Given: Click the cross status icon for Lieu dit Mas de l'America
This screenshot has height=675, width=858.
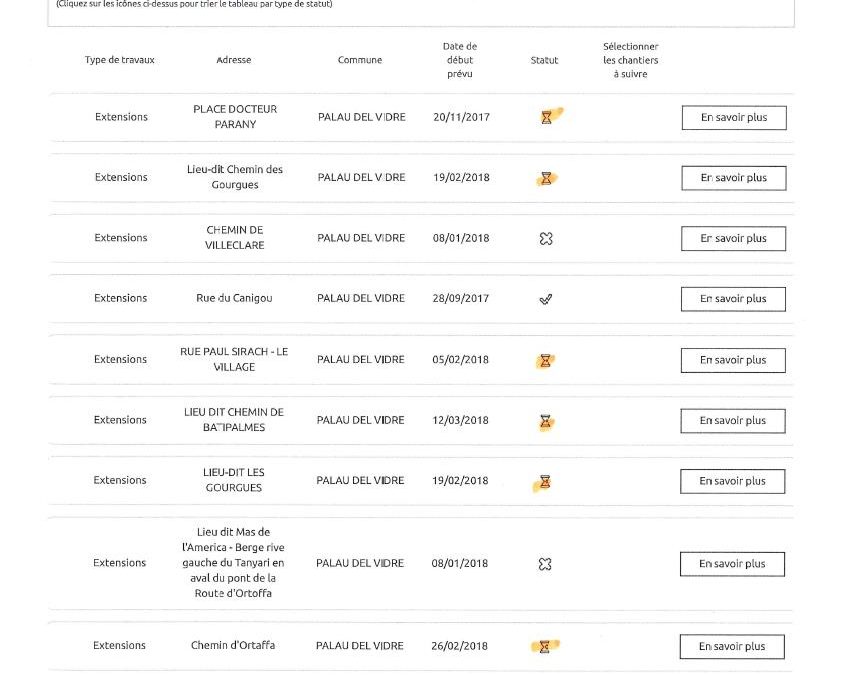Looking at the screenshot, I should click(545, 564).
